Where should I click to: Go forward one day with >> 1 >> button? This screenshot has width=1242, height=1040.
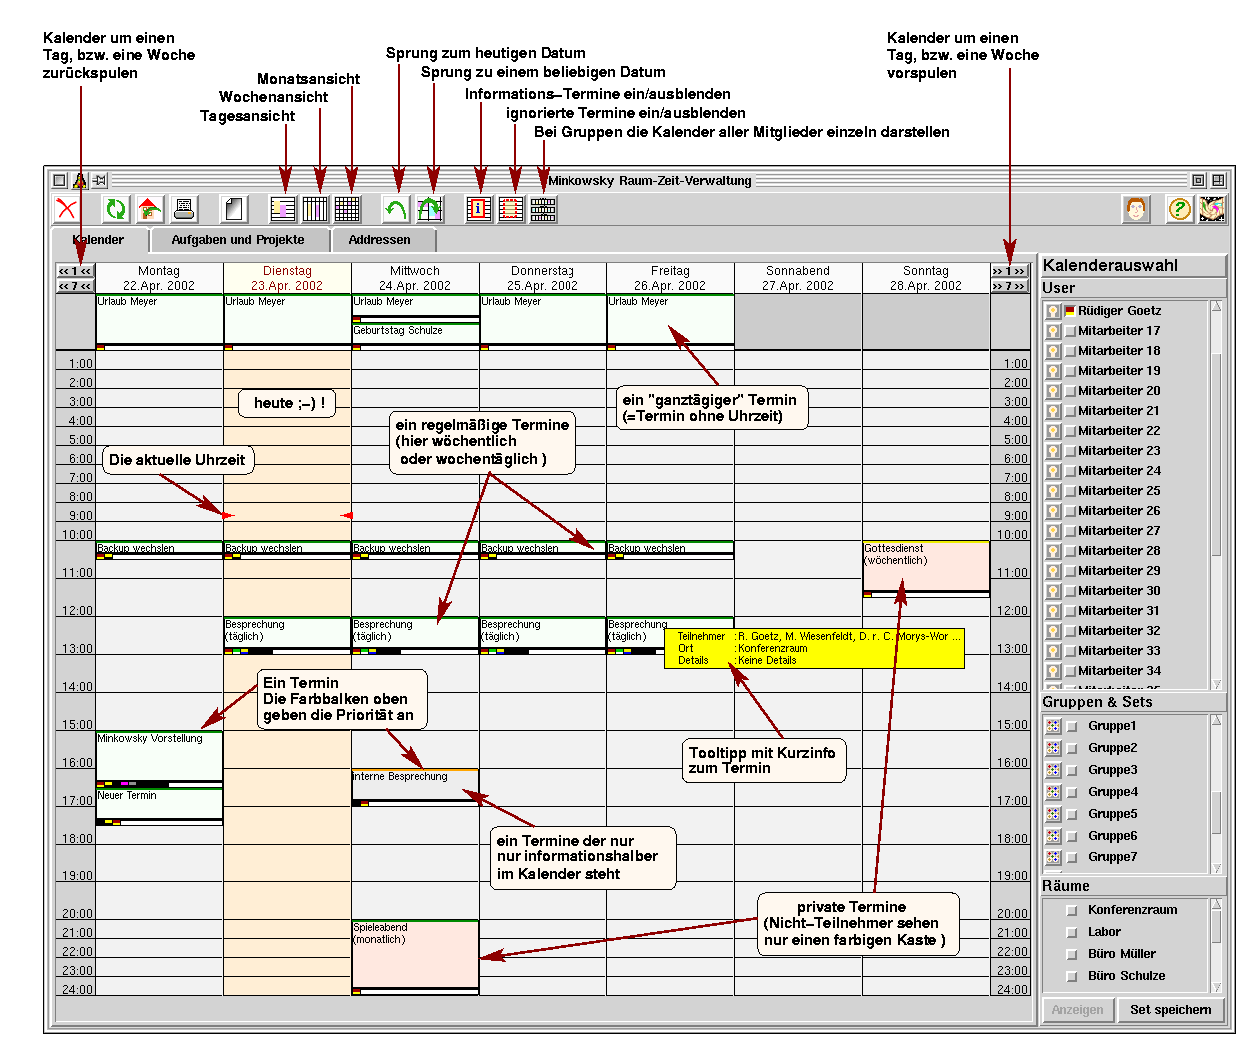click(x=1009, y=271)
